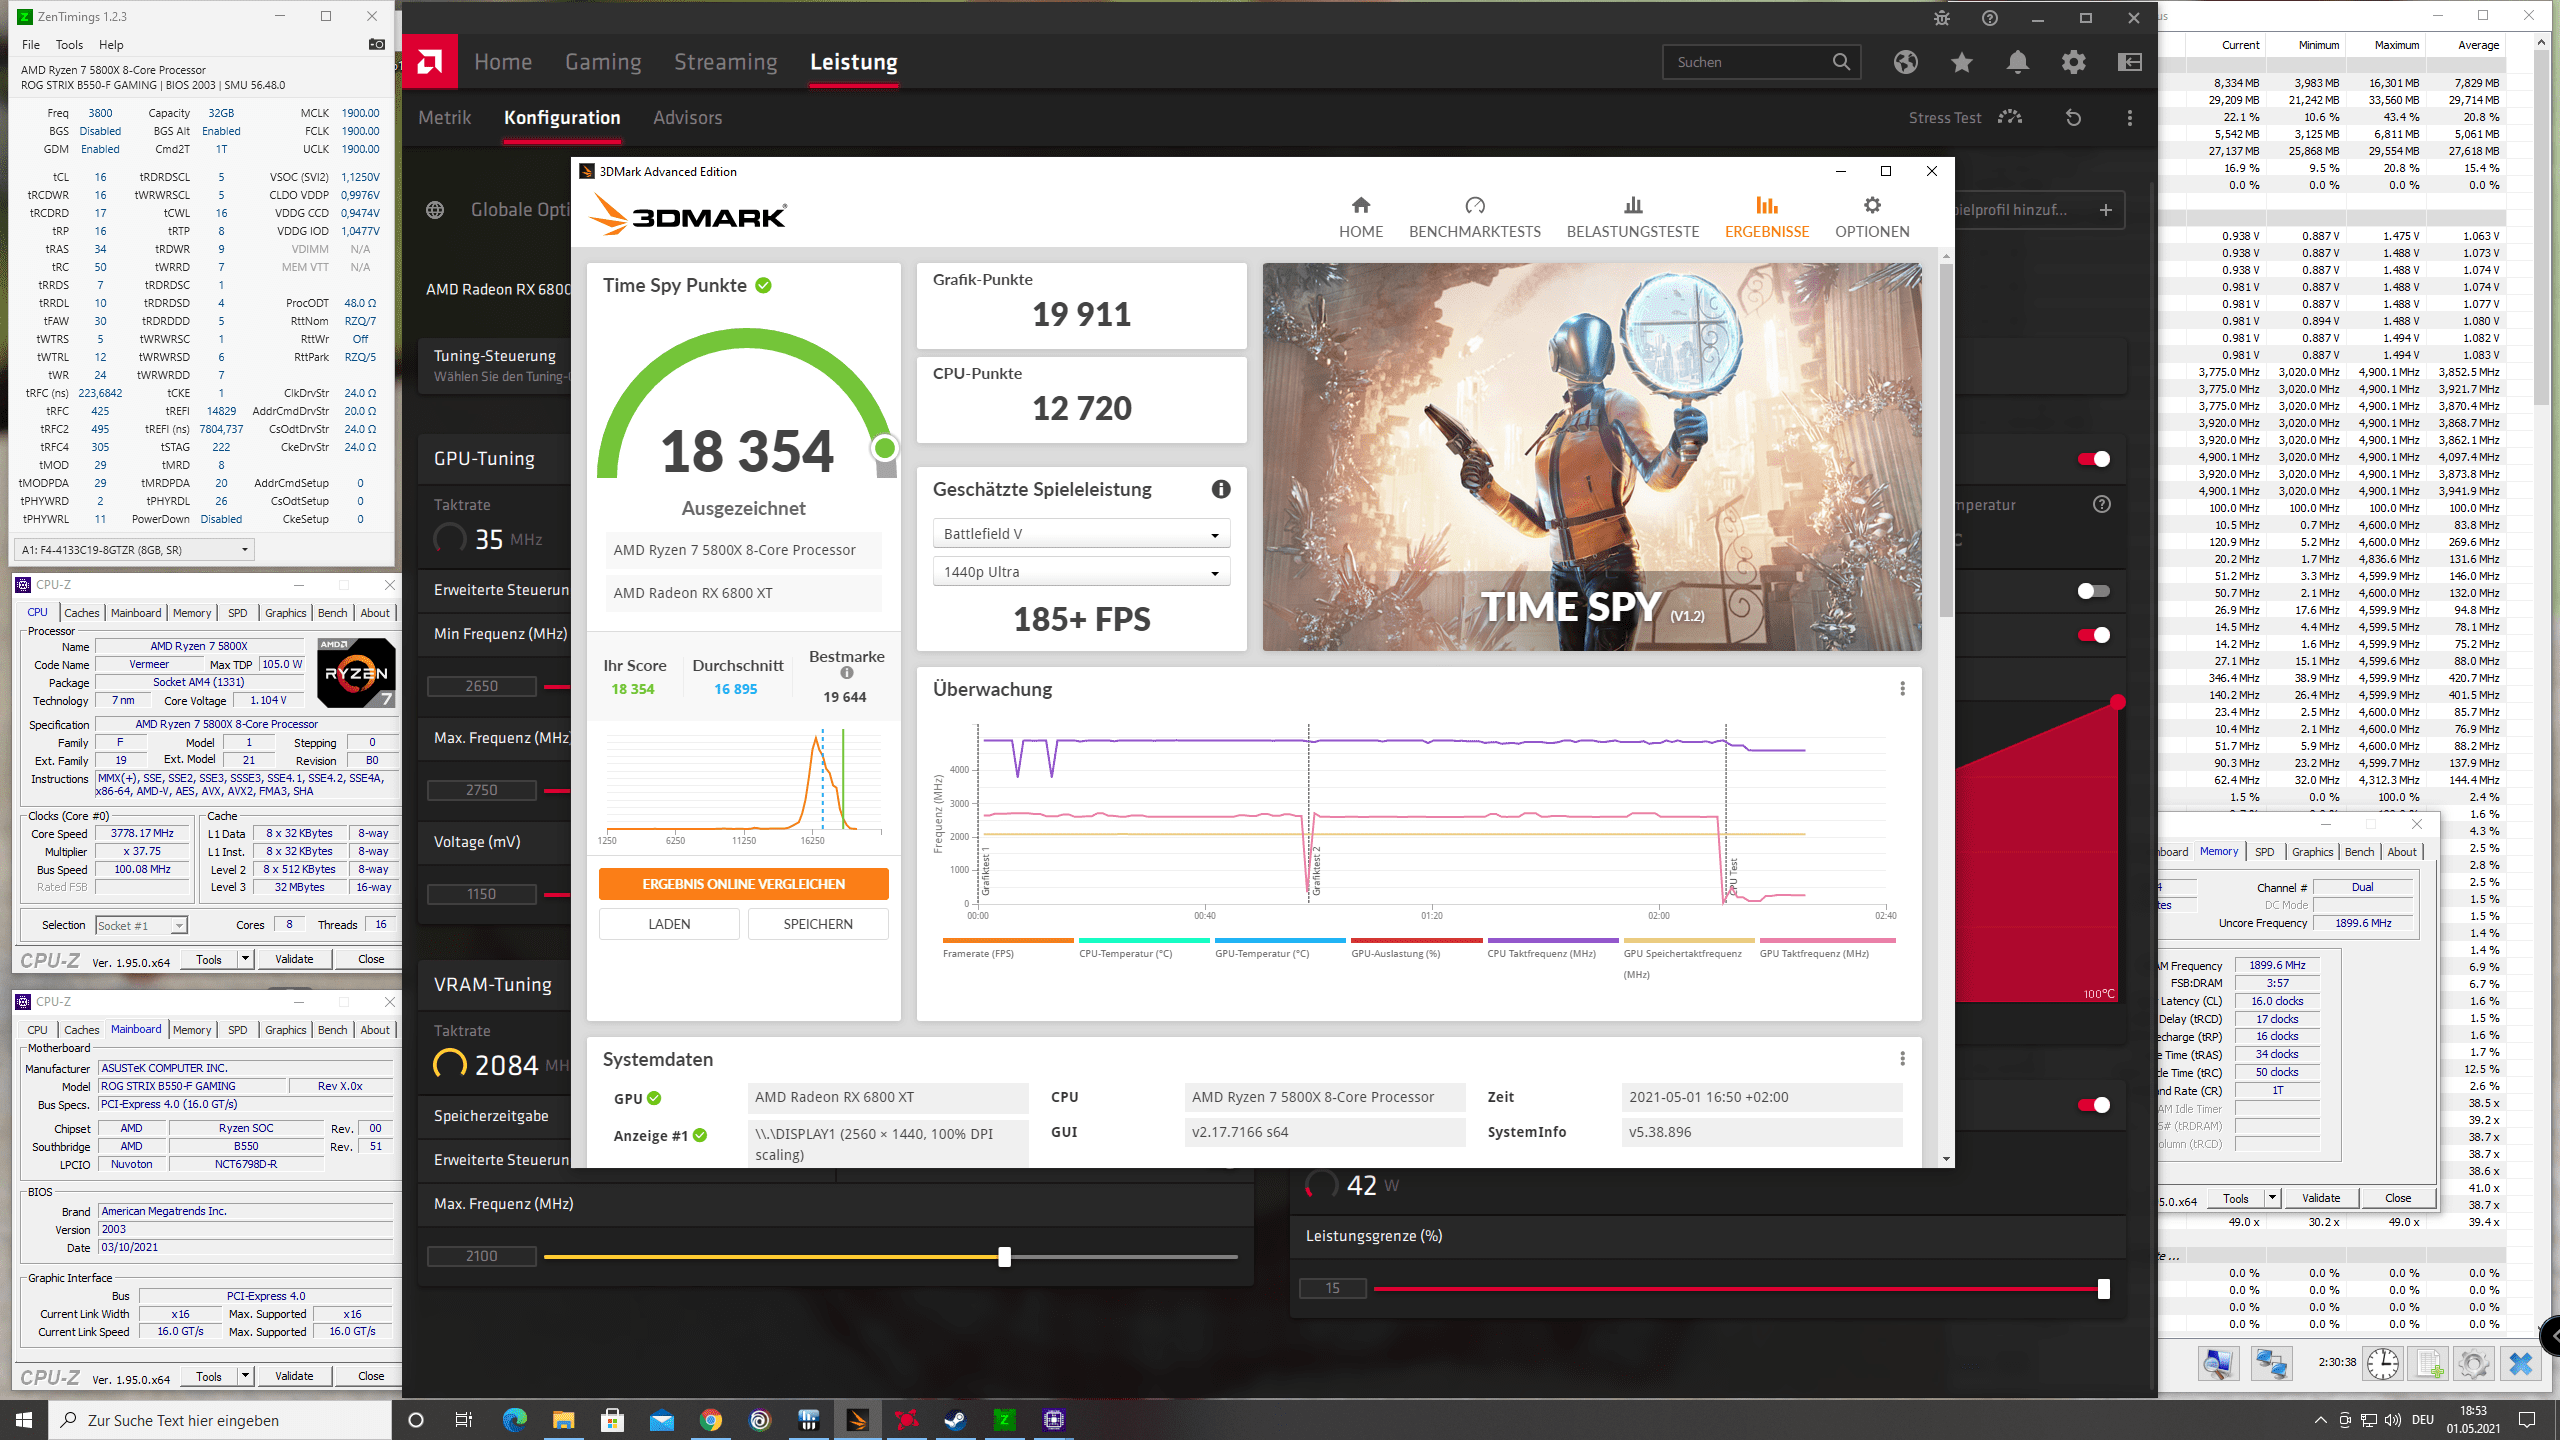Open 3DMark Belastungsteste section
2560x1440 pixels.
(1633, 217)
